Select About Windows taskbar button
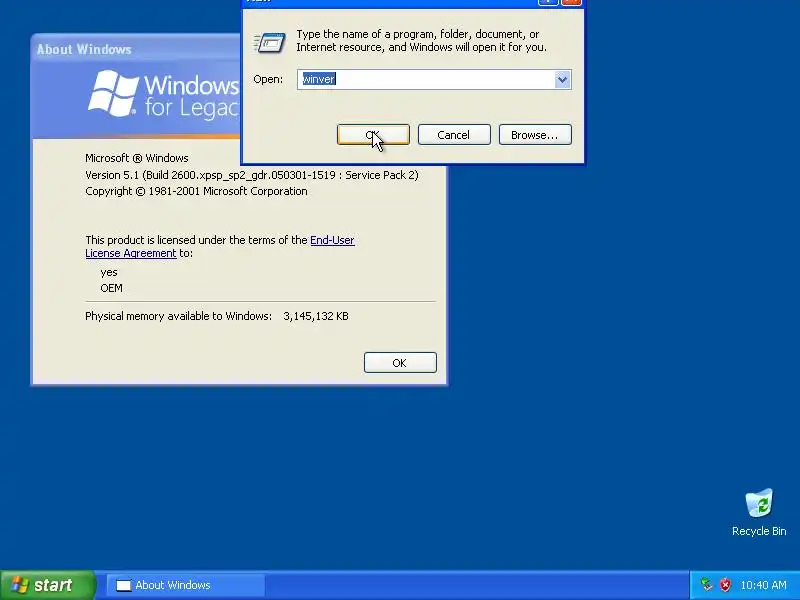 point(186,585)
